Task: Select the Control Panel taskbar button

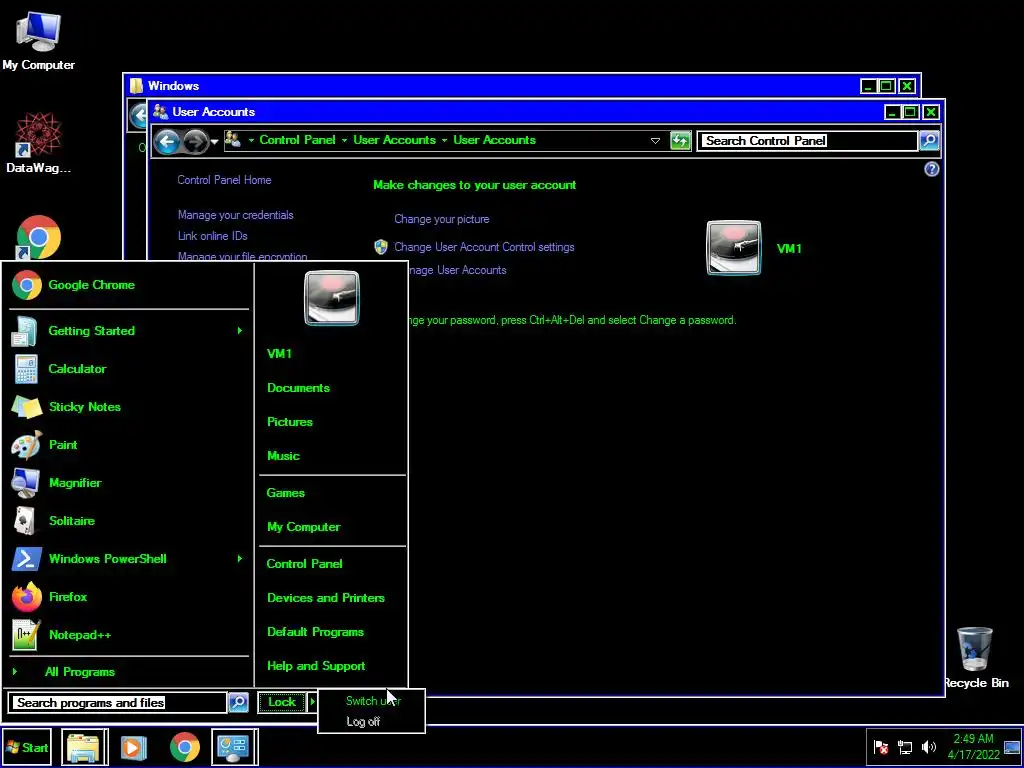Action: click(234, 747)
